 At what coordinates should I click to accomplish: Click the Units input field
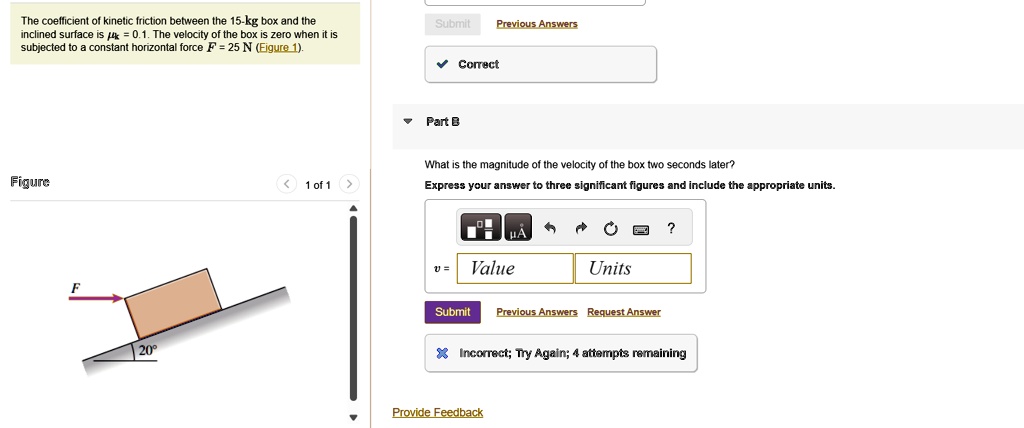[633, 269]
